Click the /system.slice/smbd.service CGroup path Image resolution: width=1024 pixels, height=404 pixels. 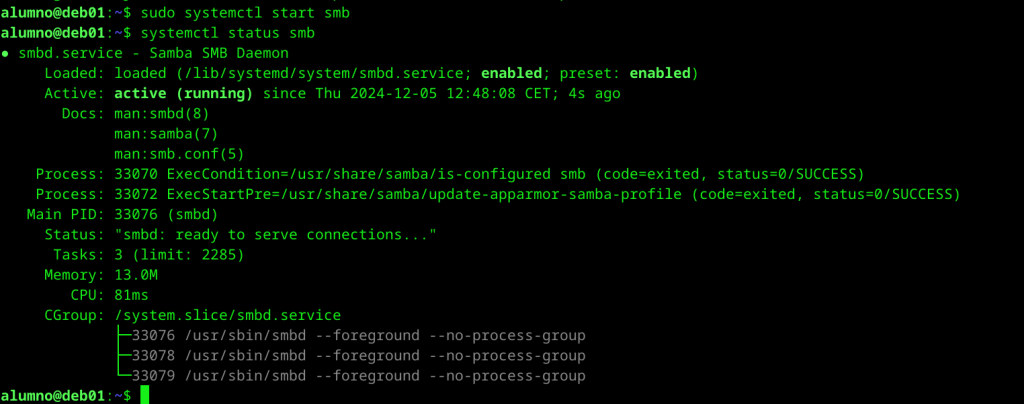[x=228, y=315]
